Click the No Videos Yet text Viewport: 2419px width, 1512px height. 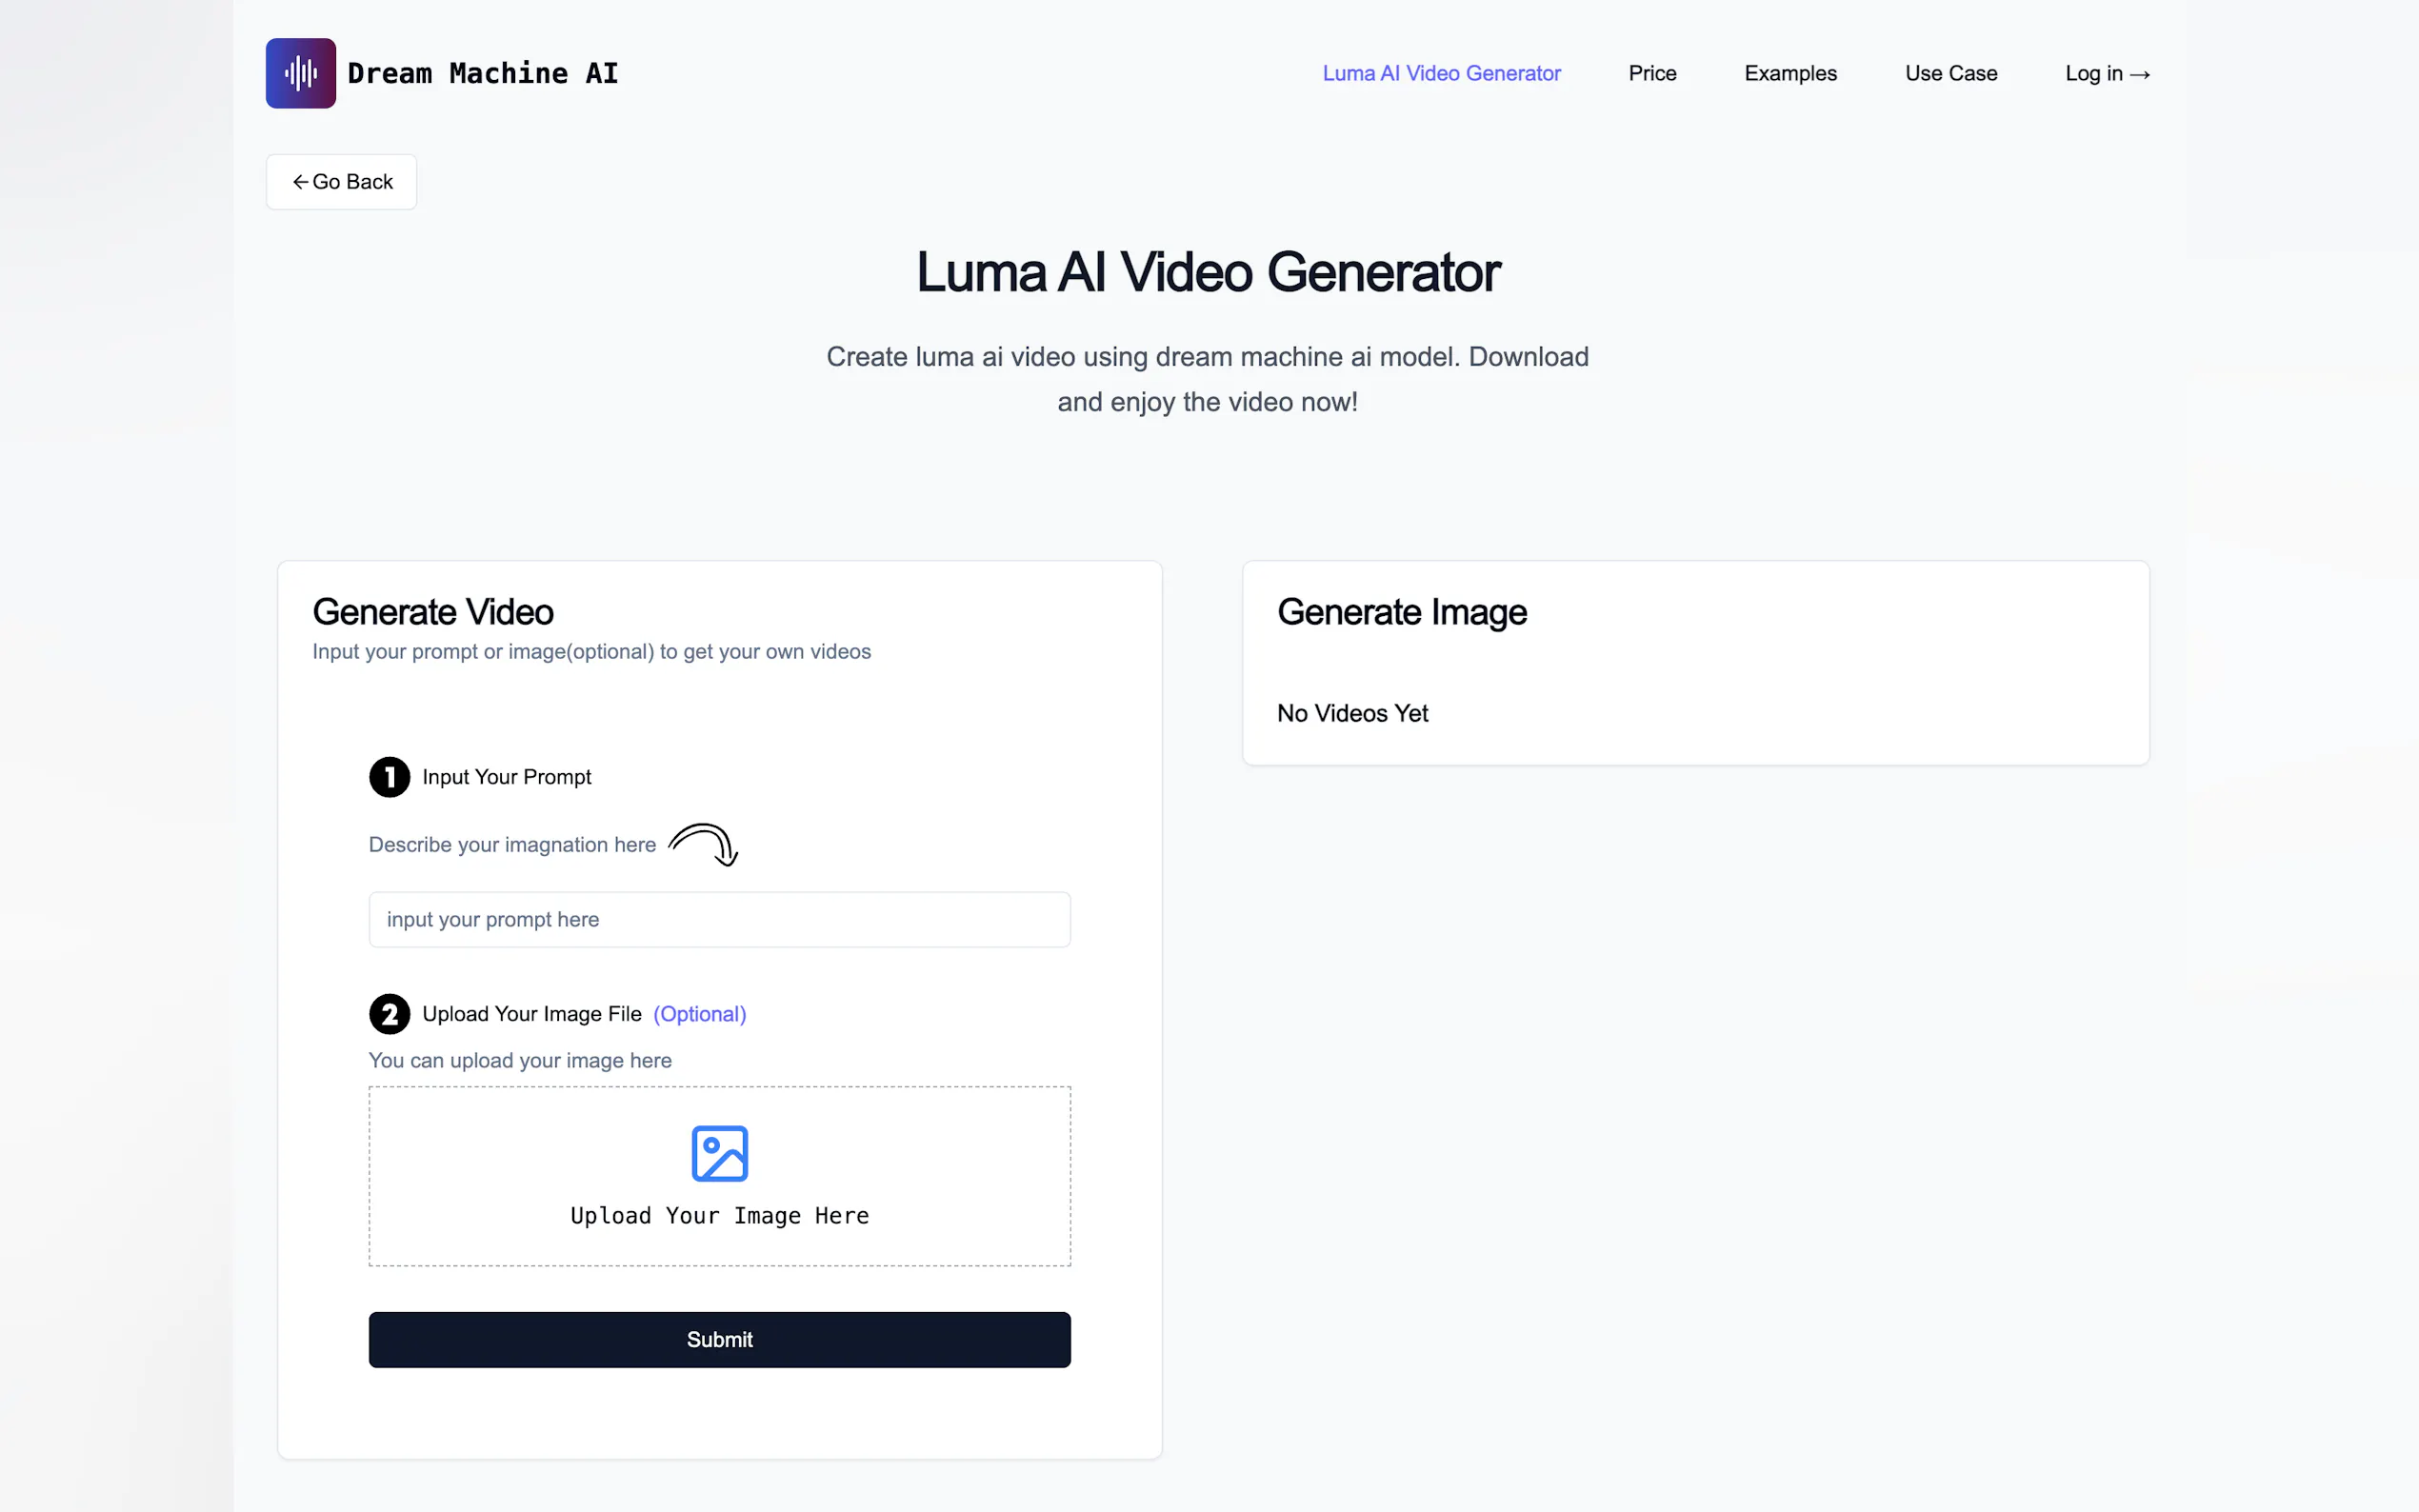[1352, 713]
